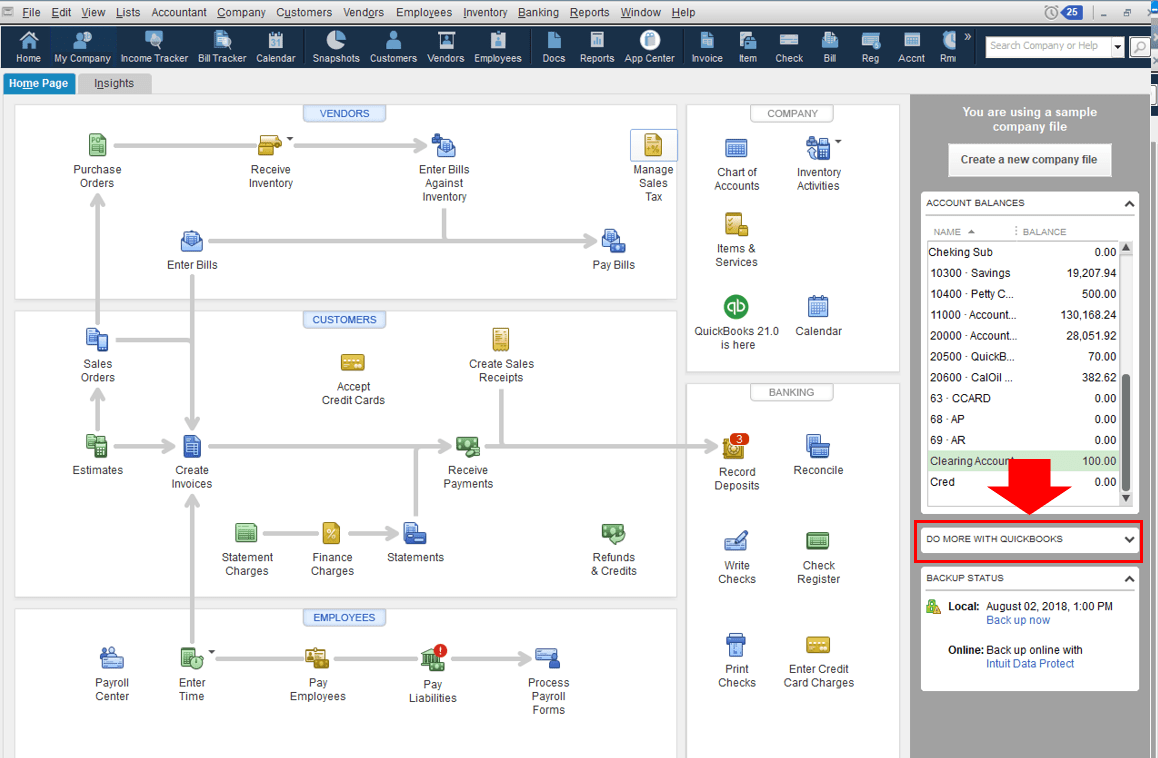Open Purchase Orders icon
The image size is (1158, 758).
click(x=97, y=145)
